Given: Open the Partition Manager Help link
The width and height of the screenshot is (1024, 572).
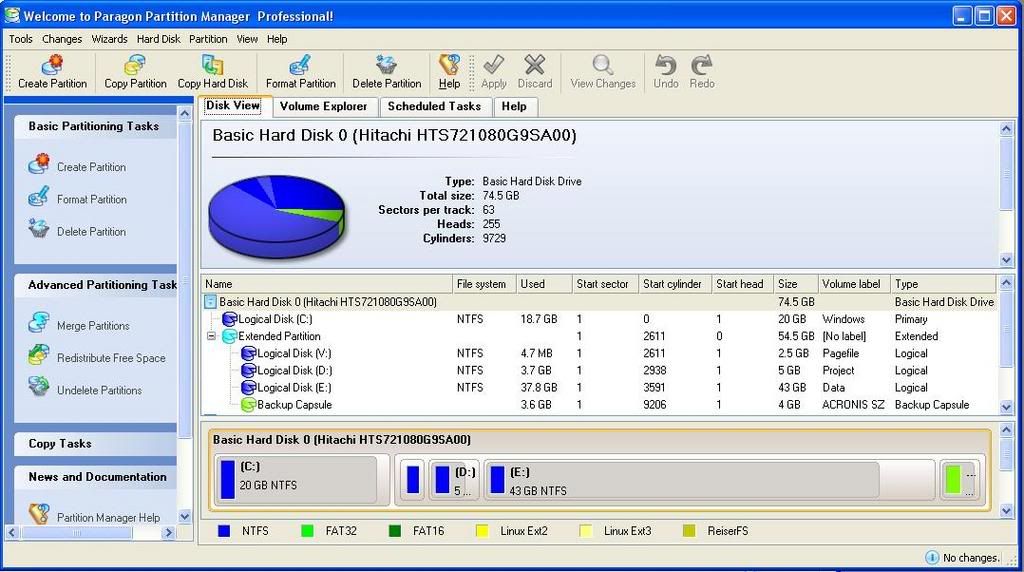Looking at the screenshot, I should click(107, 517).
